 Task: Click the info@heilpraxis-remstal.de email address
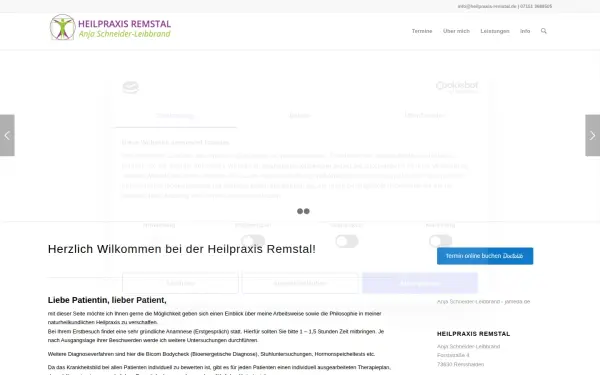click(x=487, y=7)
